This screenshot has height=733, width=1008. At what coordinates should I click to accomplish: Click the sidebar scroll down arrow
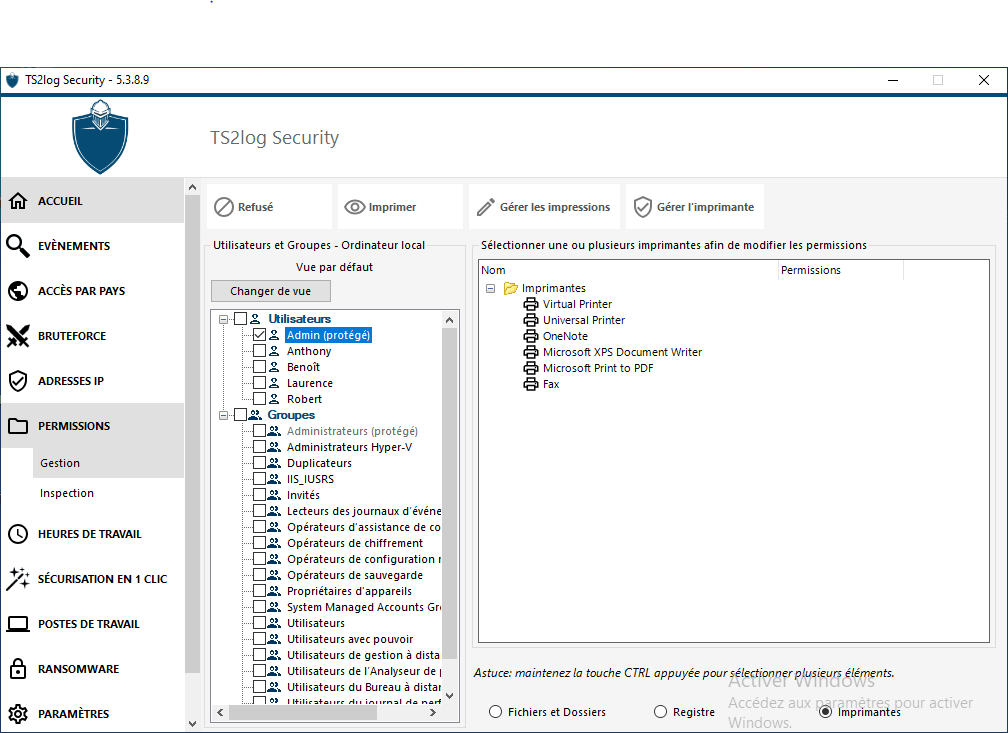pyautogui.click(x=192, y=724)
